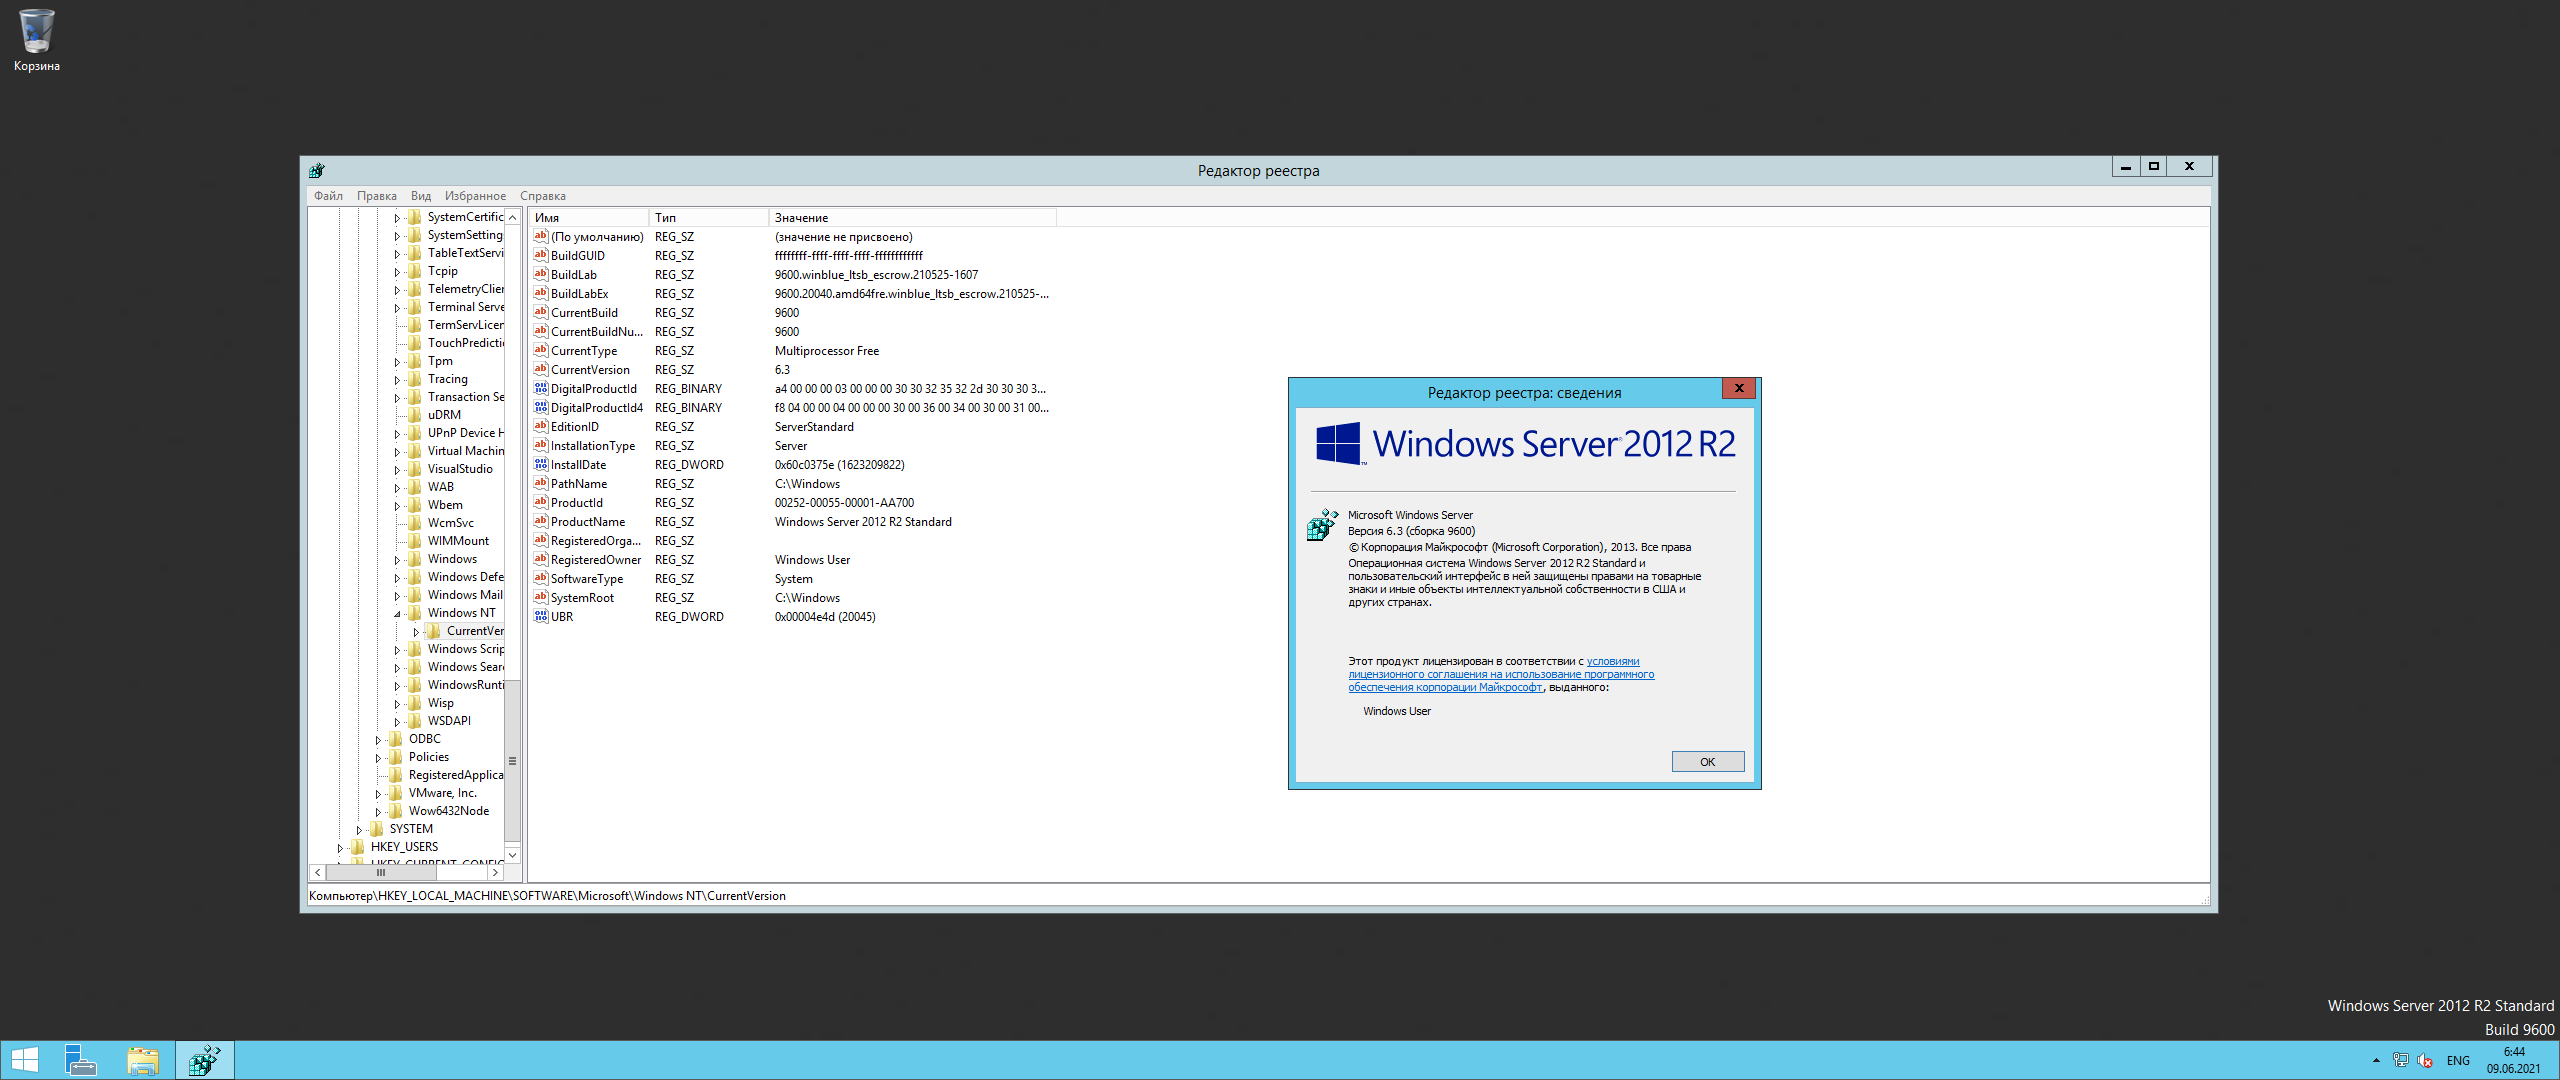Open the license terms link in dialog

(1500, 674)
